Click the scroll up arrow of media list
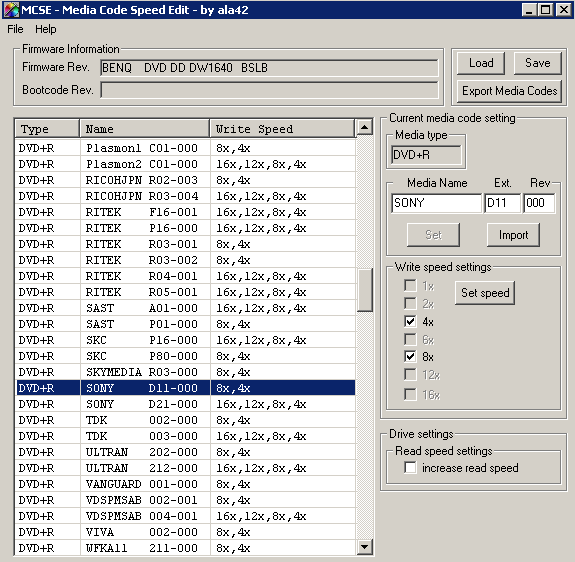 [364, 127]
